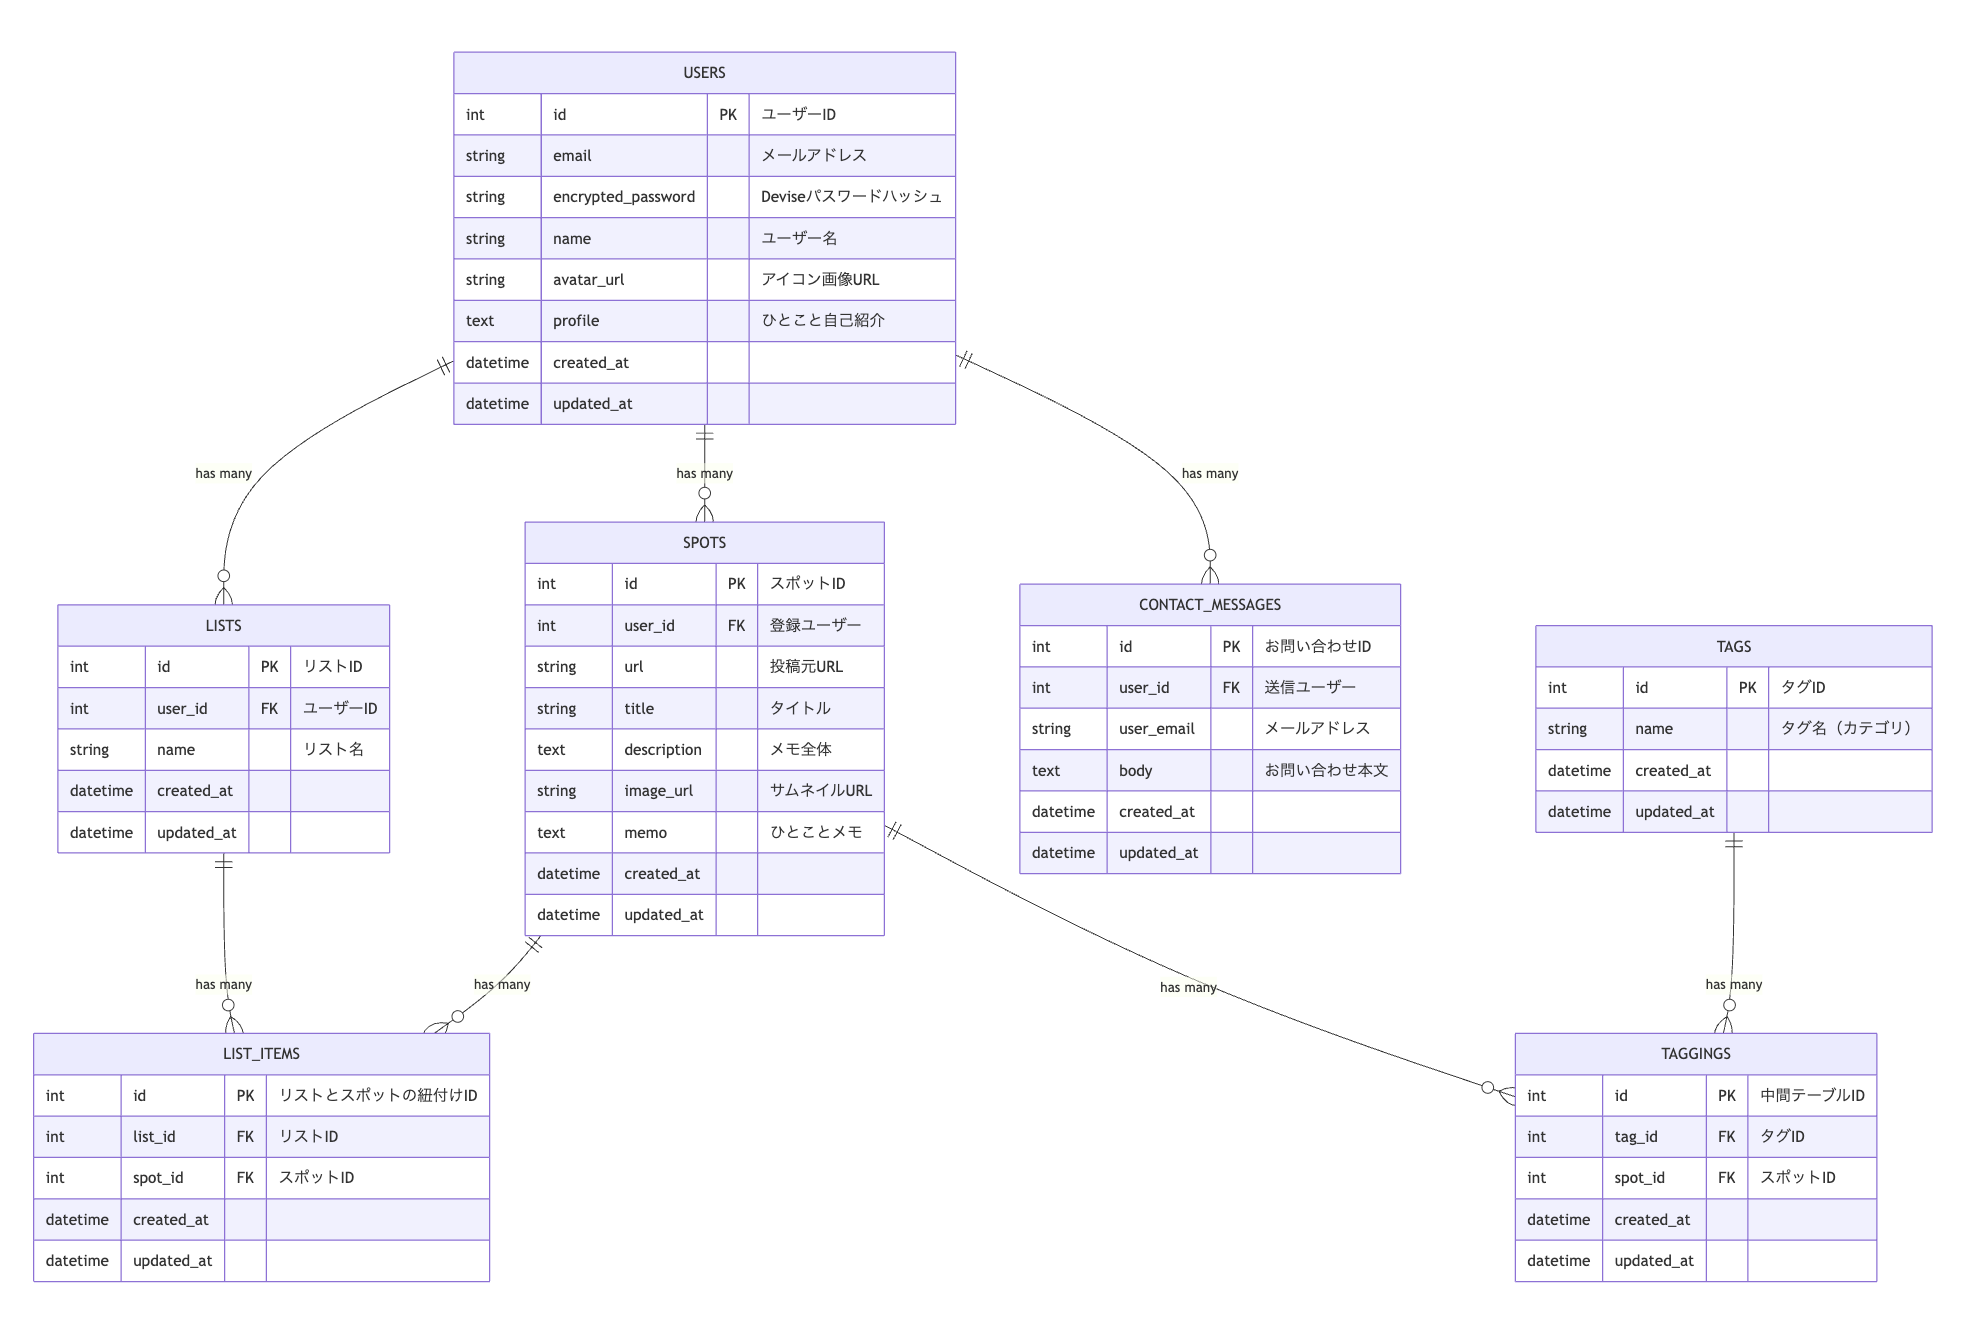Click has many label under TAGS

point(1733,984)
